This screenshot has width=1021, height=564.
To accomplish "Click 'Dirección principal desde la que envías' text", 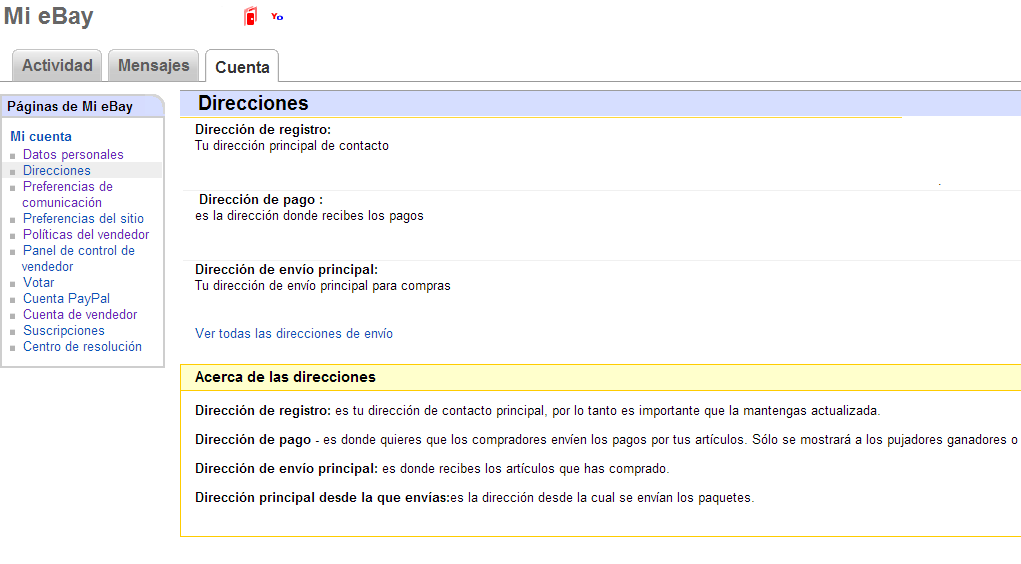I will tap(322, 498).
